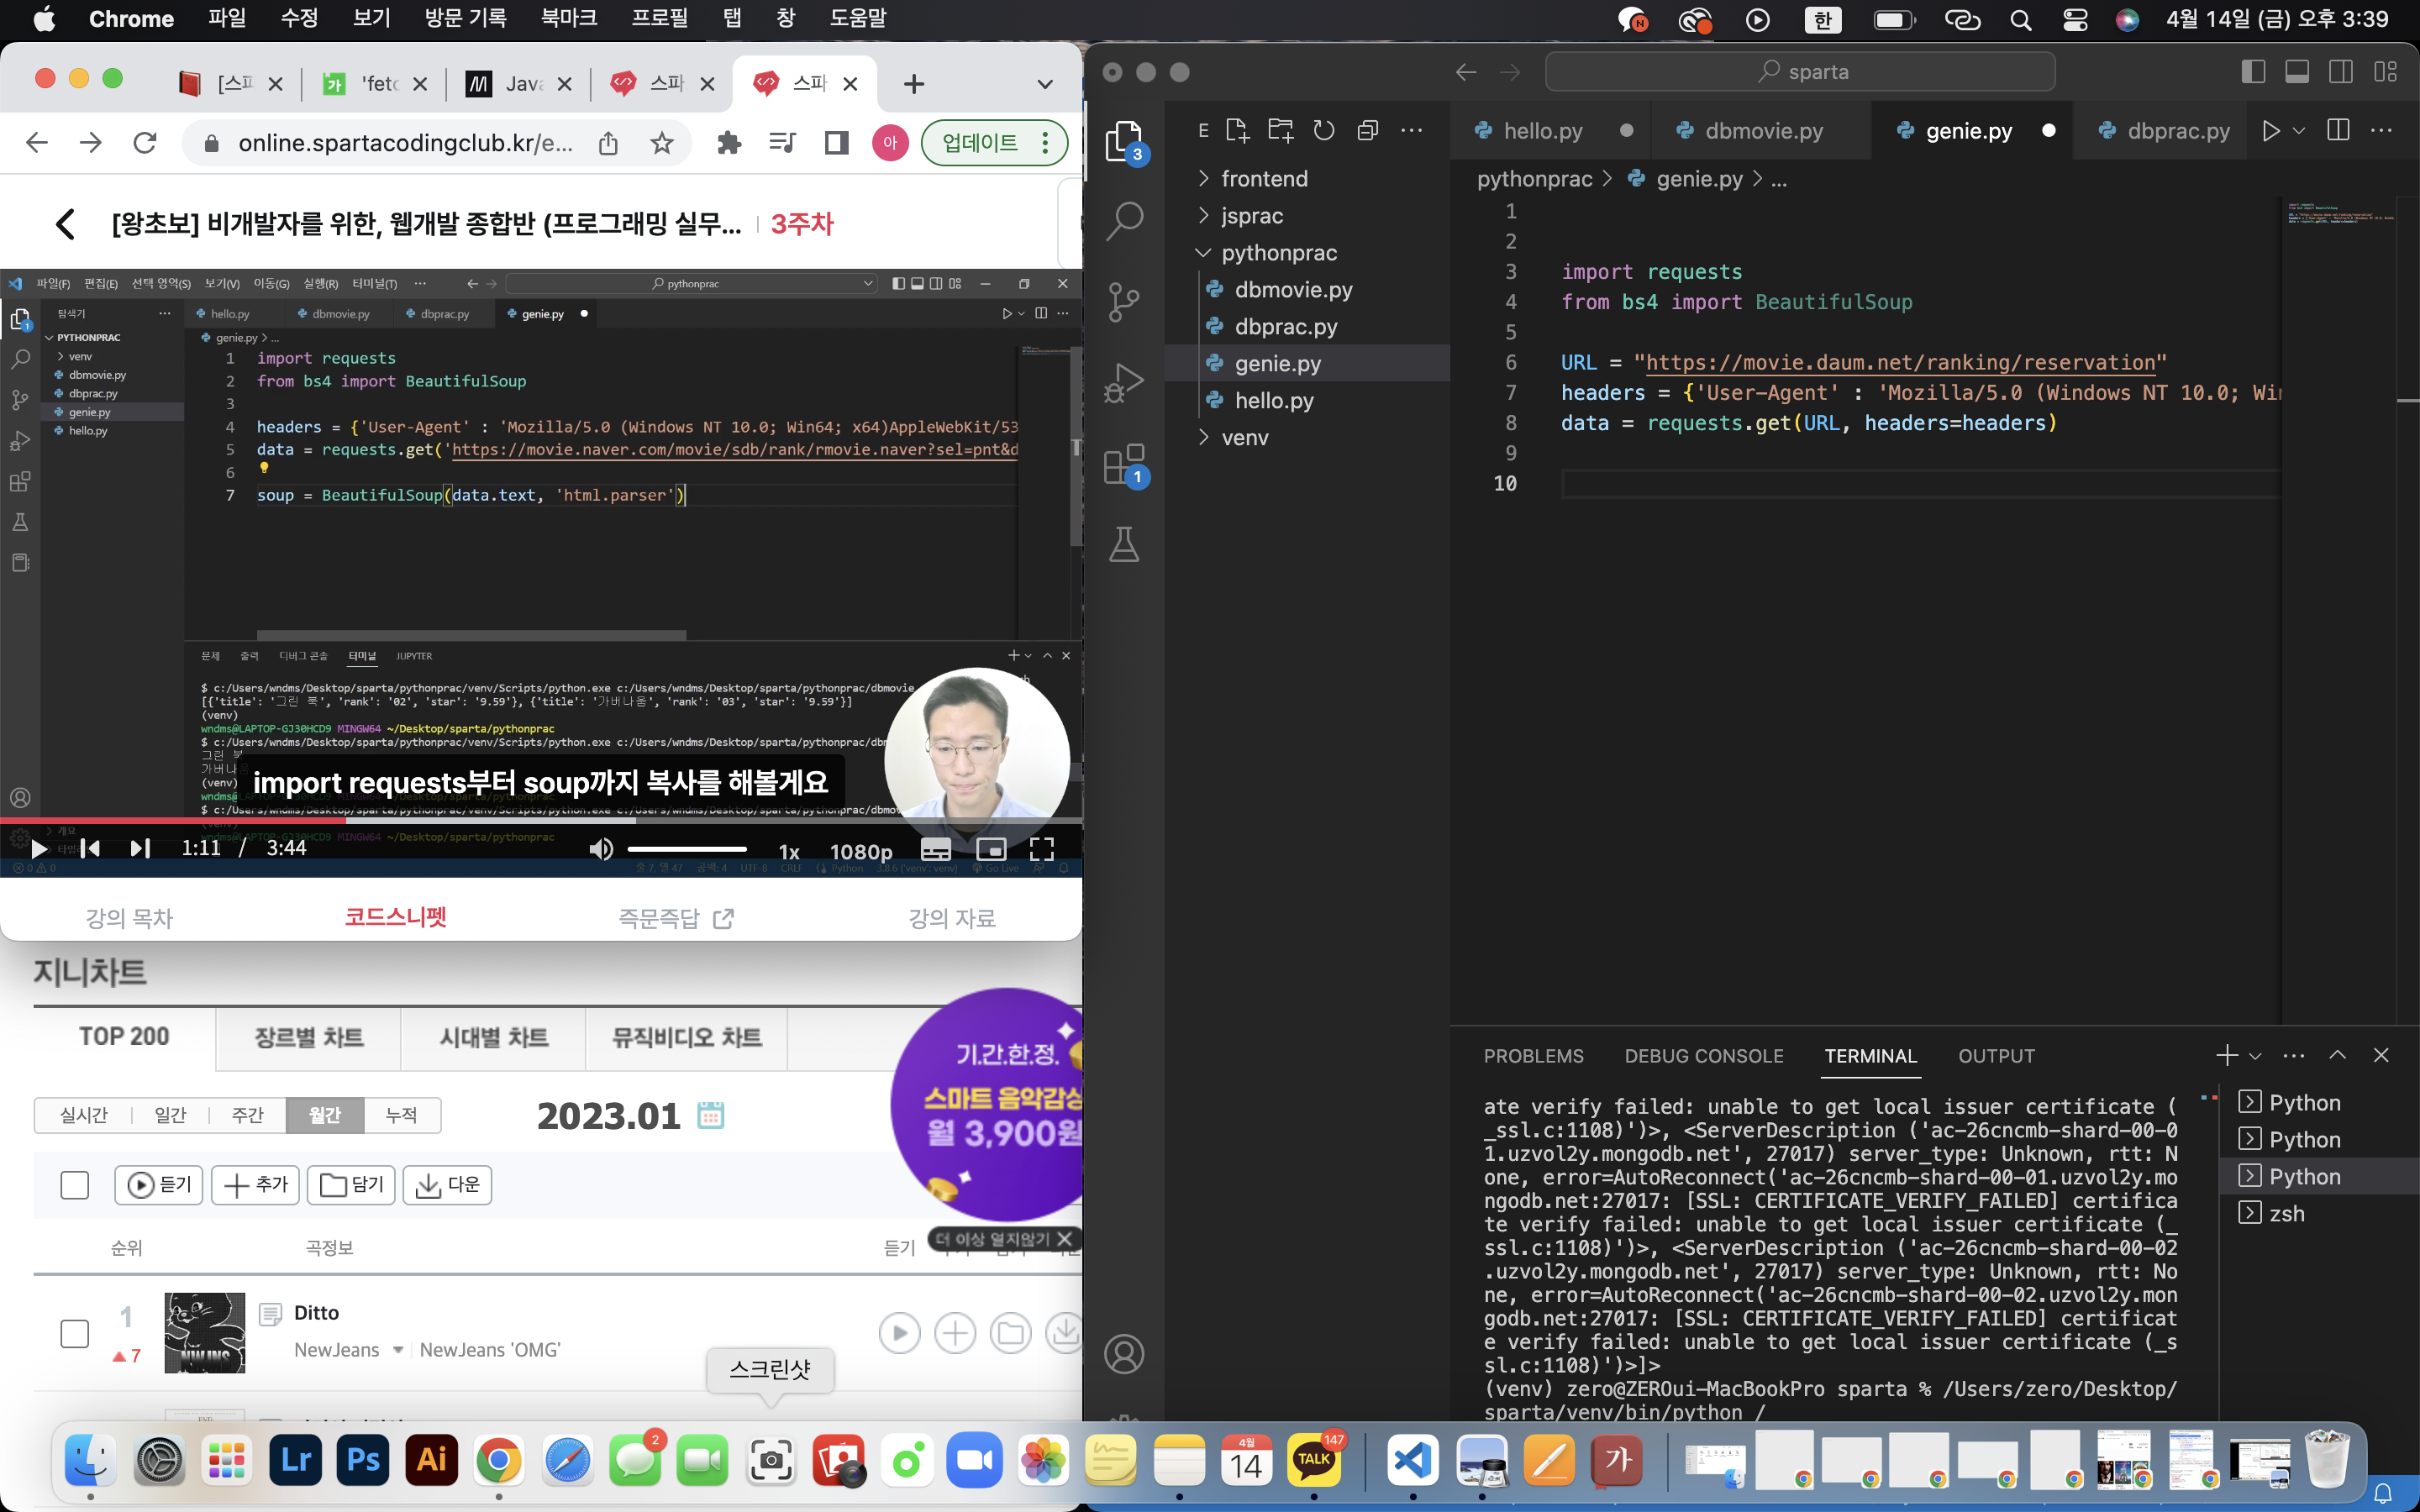
Task: Share this page from the Chrome address bar
Action: pyautogui.click(x=608, y=143)
